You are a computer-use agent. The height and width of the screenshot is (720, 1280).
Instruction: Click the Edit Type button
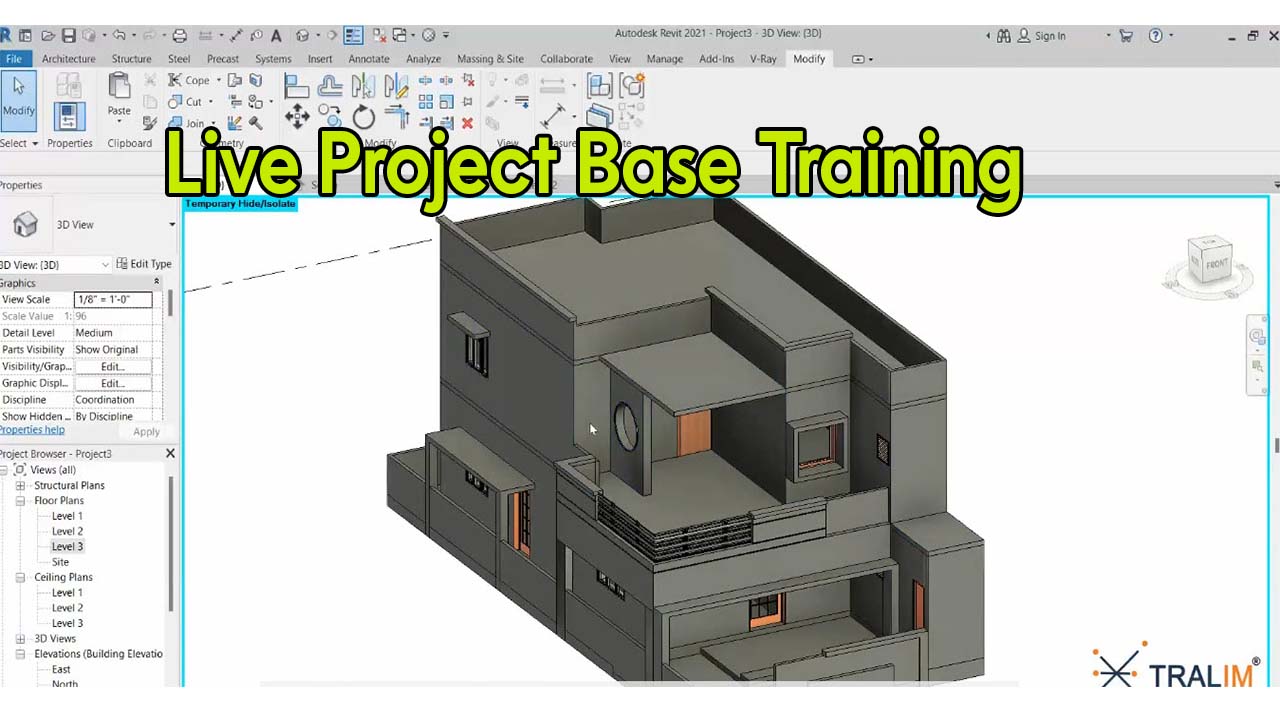(x=144, y=264)
